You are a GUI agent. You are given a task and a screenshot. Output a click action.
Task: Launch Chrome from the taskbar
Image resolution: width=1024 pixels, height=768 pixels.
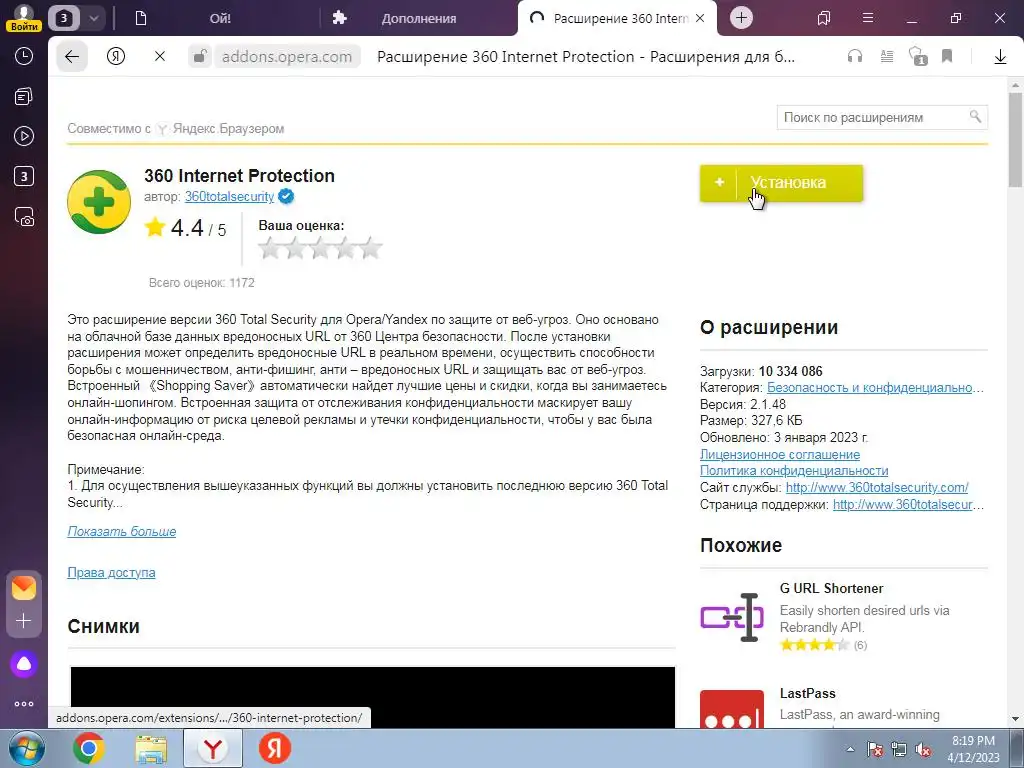(89, 749)
